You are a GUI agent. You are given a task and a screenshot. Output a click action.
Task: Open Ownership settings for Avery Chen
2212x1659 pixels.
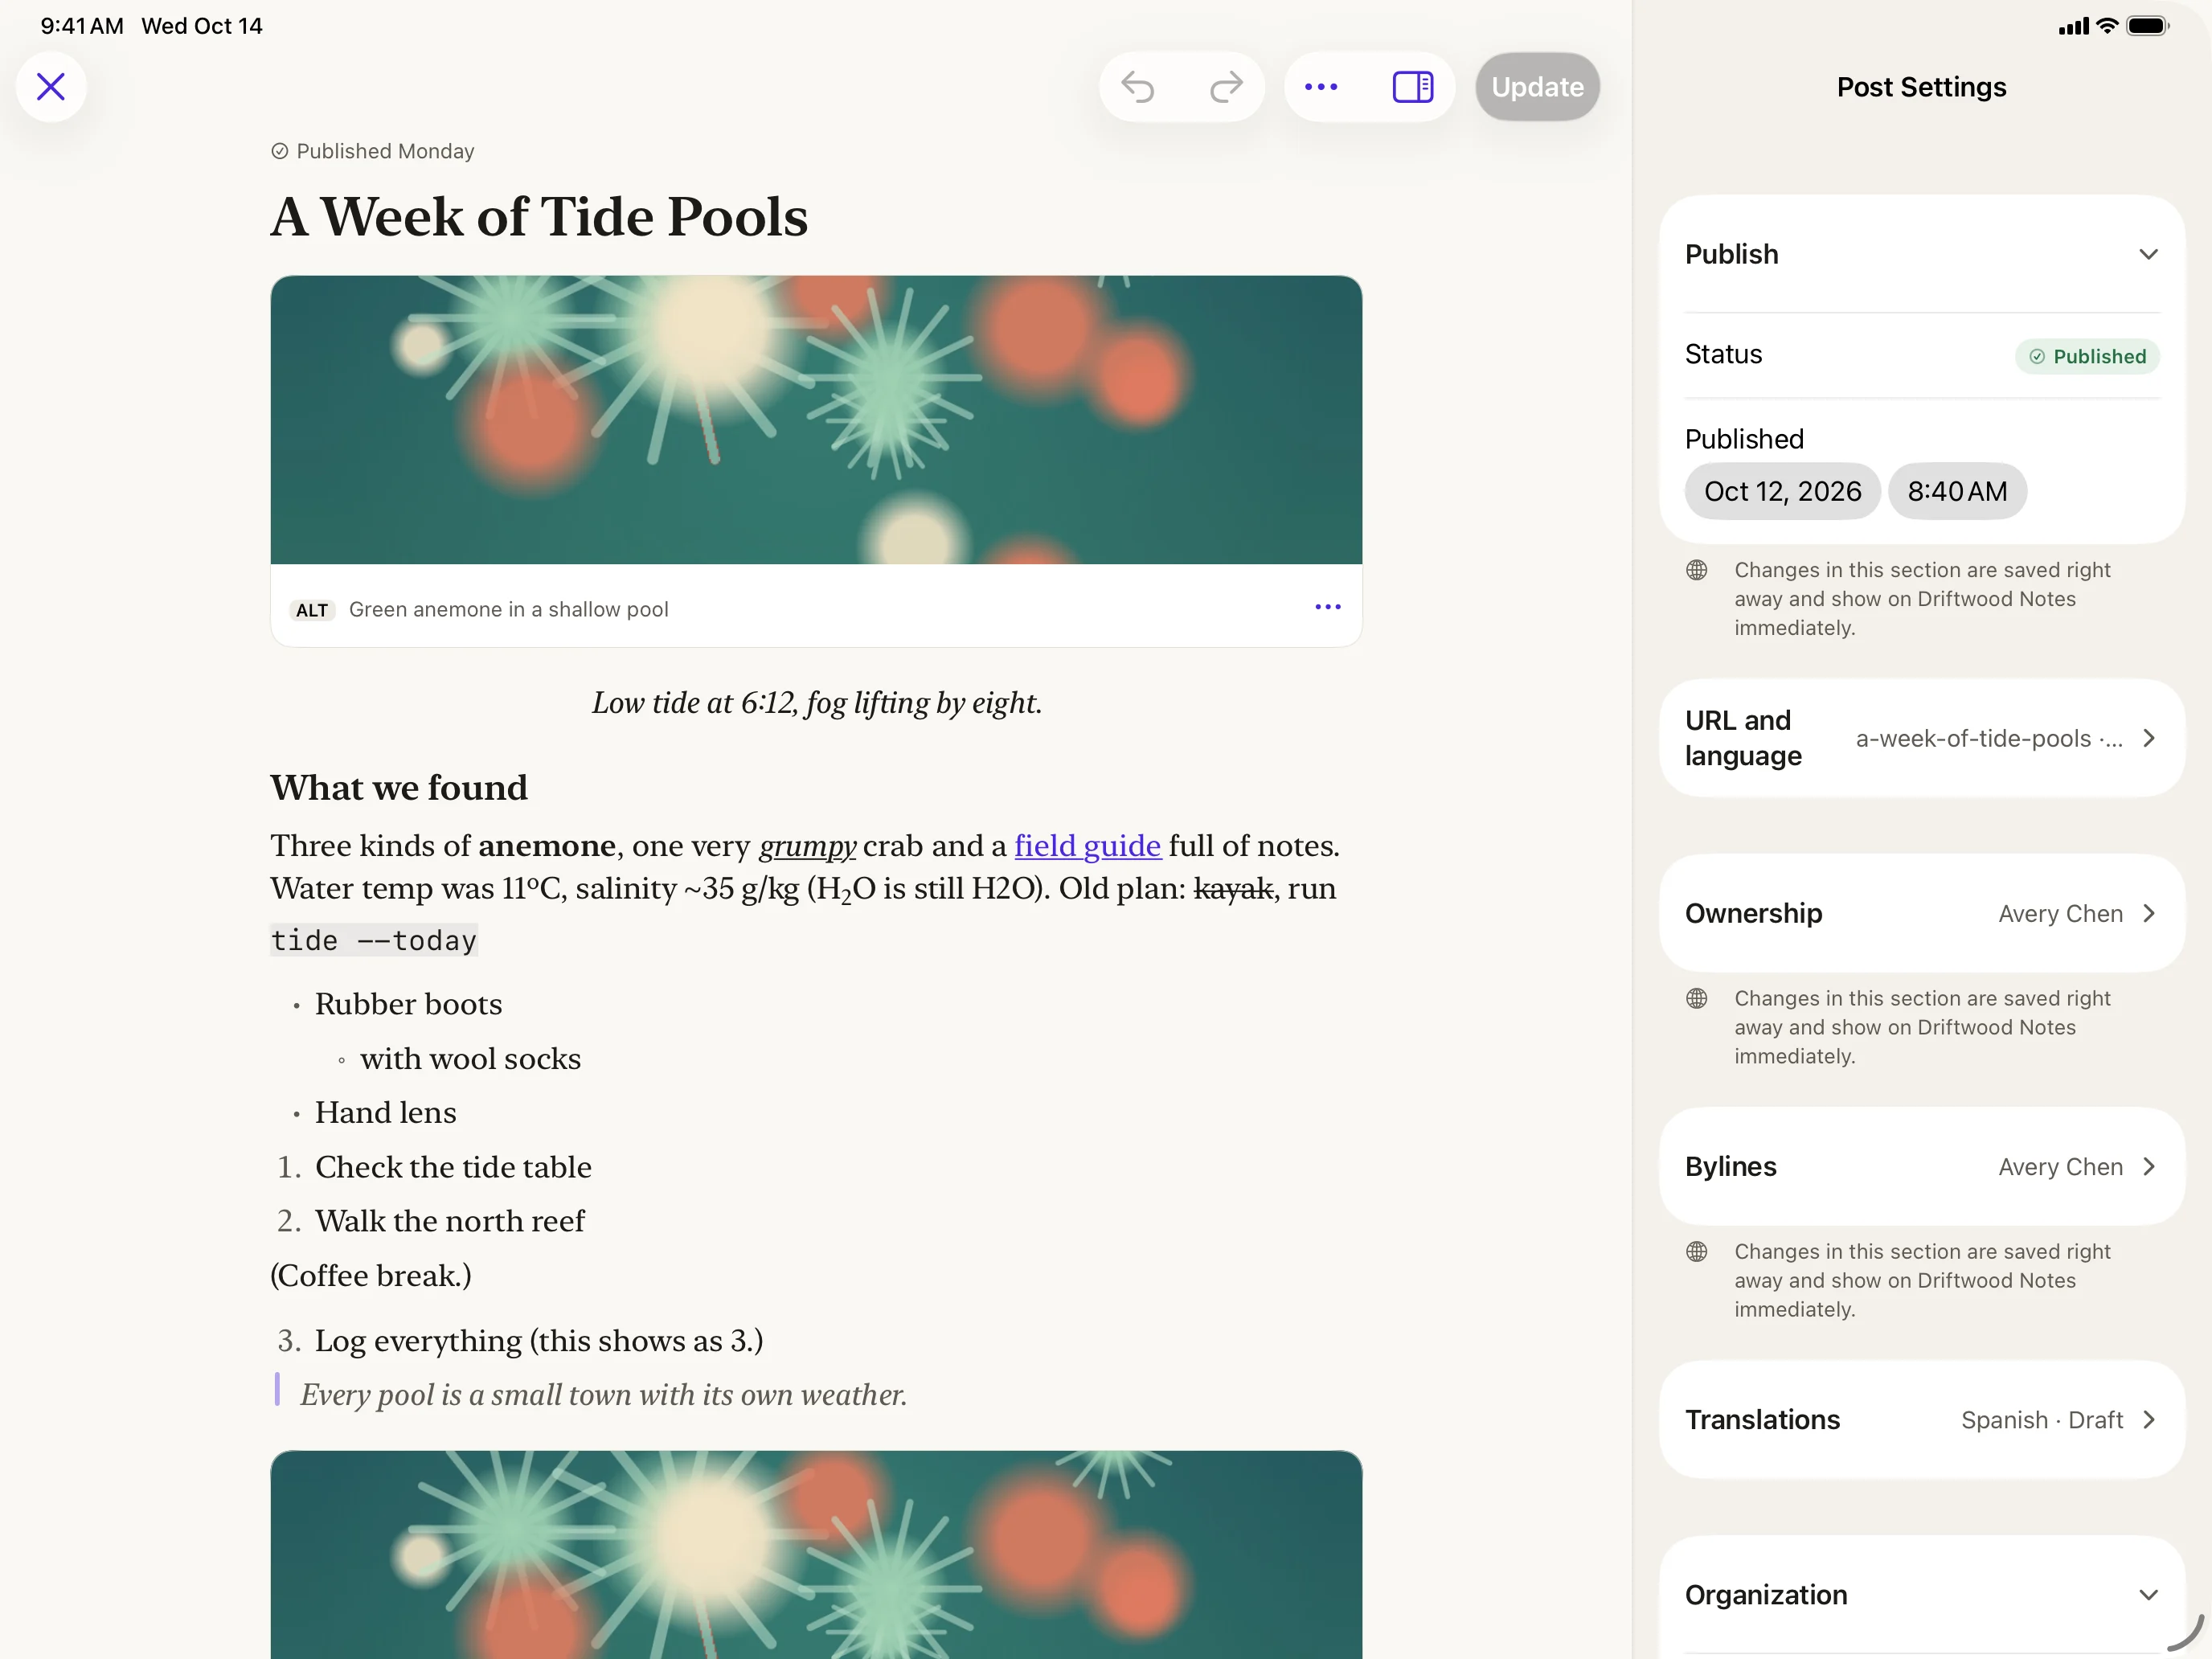1921,913
